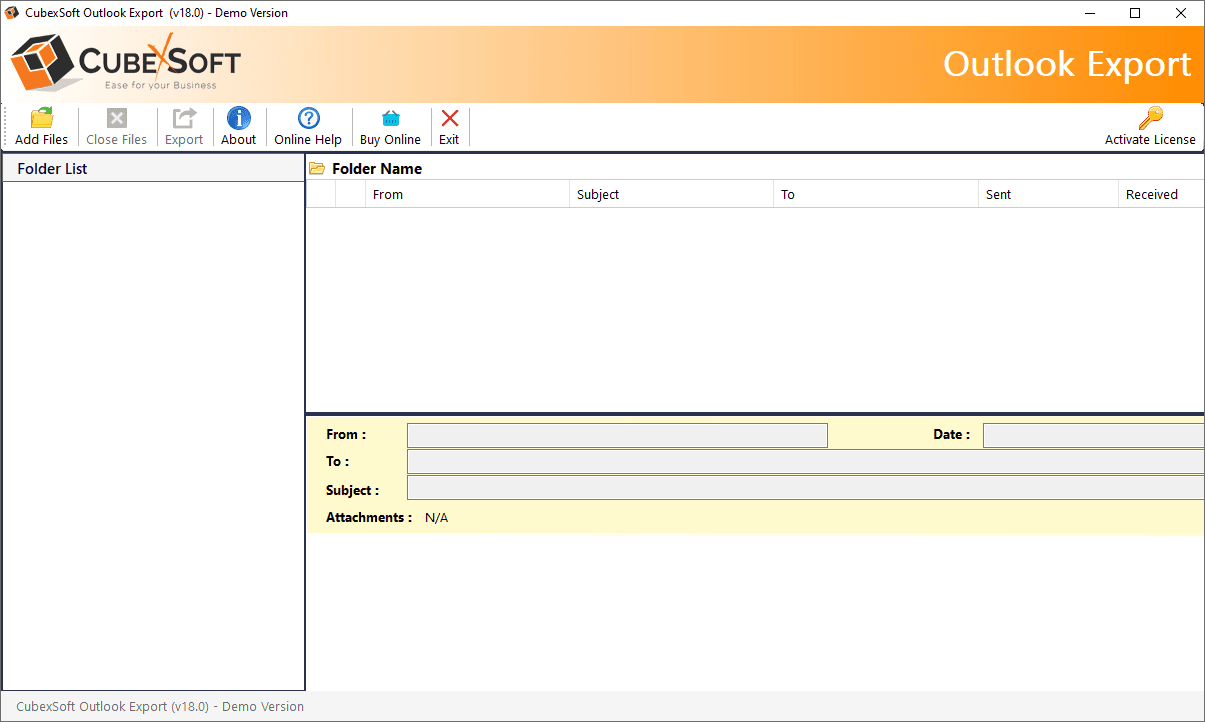1205x722 pixels.
Task: Click the Buy Online basket icon
Action: pyautogui.click(x=391, y=118)
